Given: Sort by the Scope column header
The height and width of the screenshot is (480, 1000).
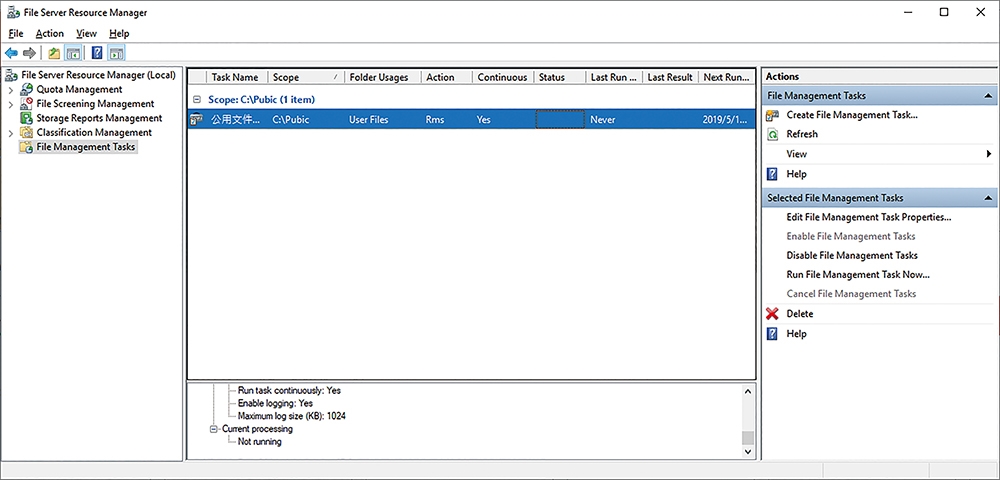Looking at the screenshot, I should point(306,77).
